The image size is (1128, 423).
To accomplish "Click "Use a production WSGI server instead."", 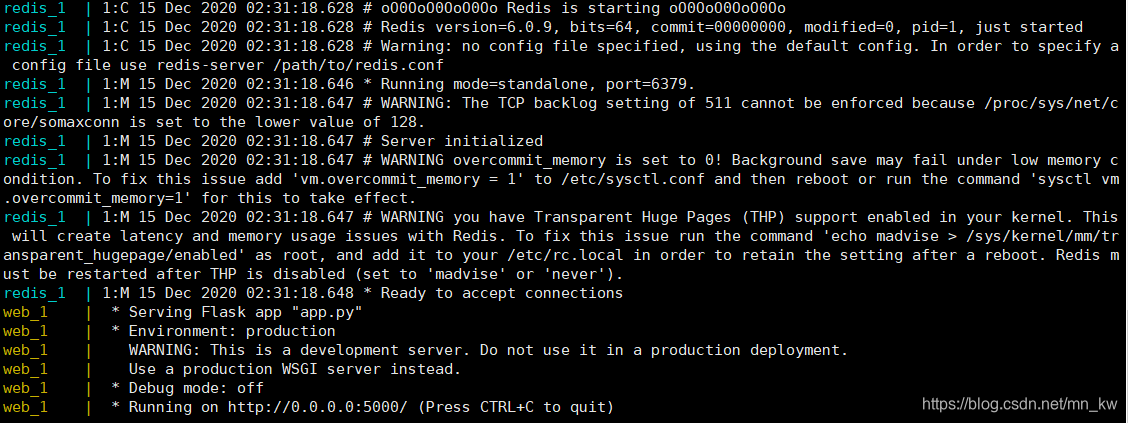I will coord(294,369).
